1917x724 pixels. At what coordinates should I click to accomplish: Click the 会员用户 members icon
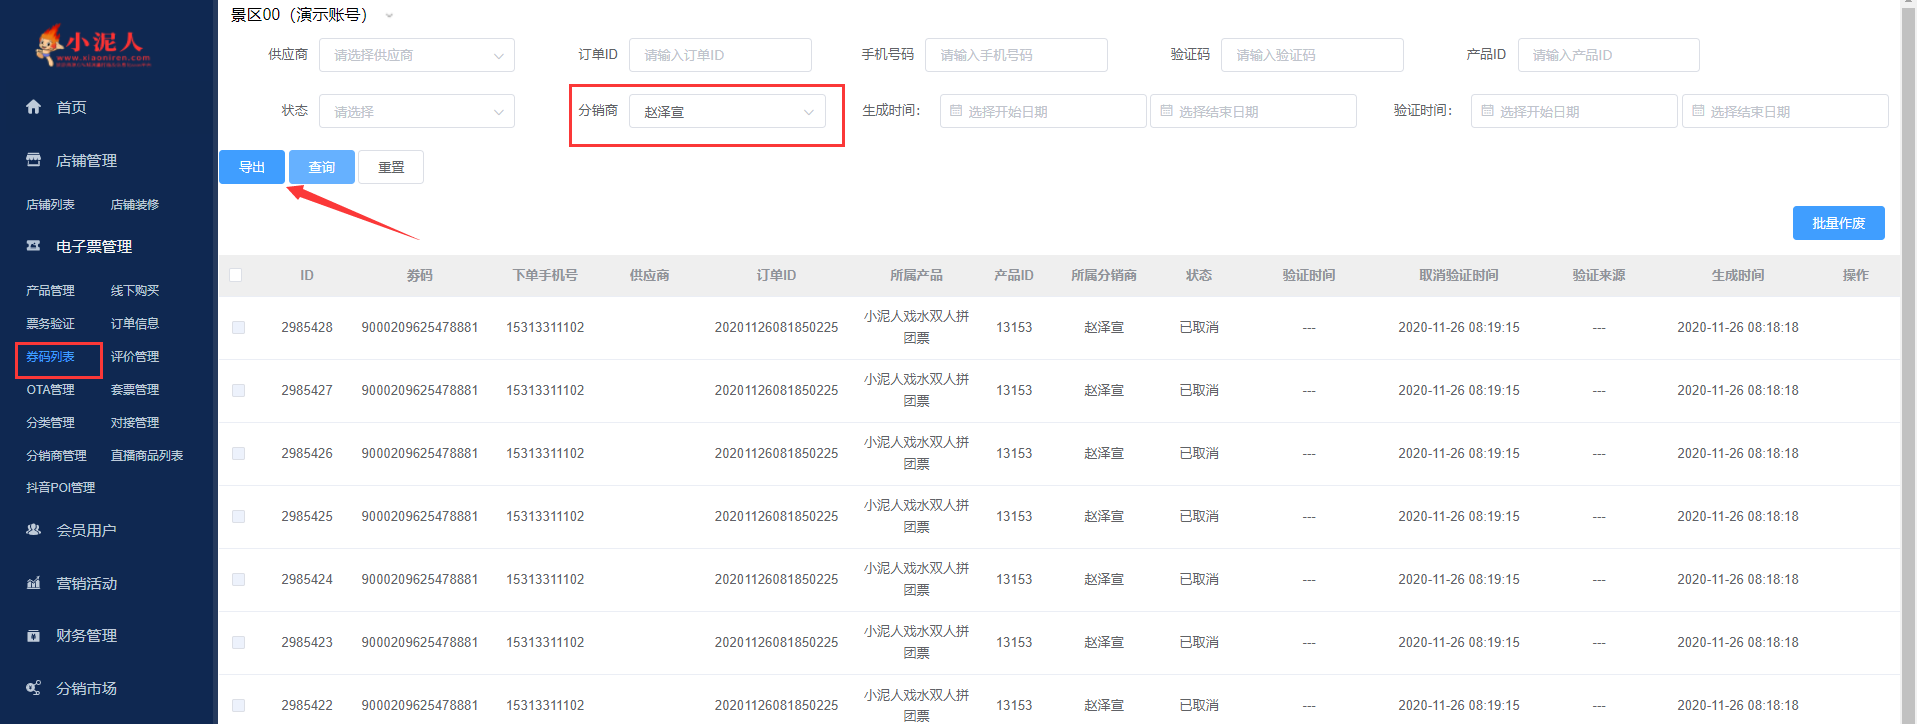[x=34, y=530]
